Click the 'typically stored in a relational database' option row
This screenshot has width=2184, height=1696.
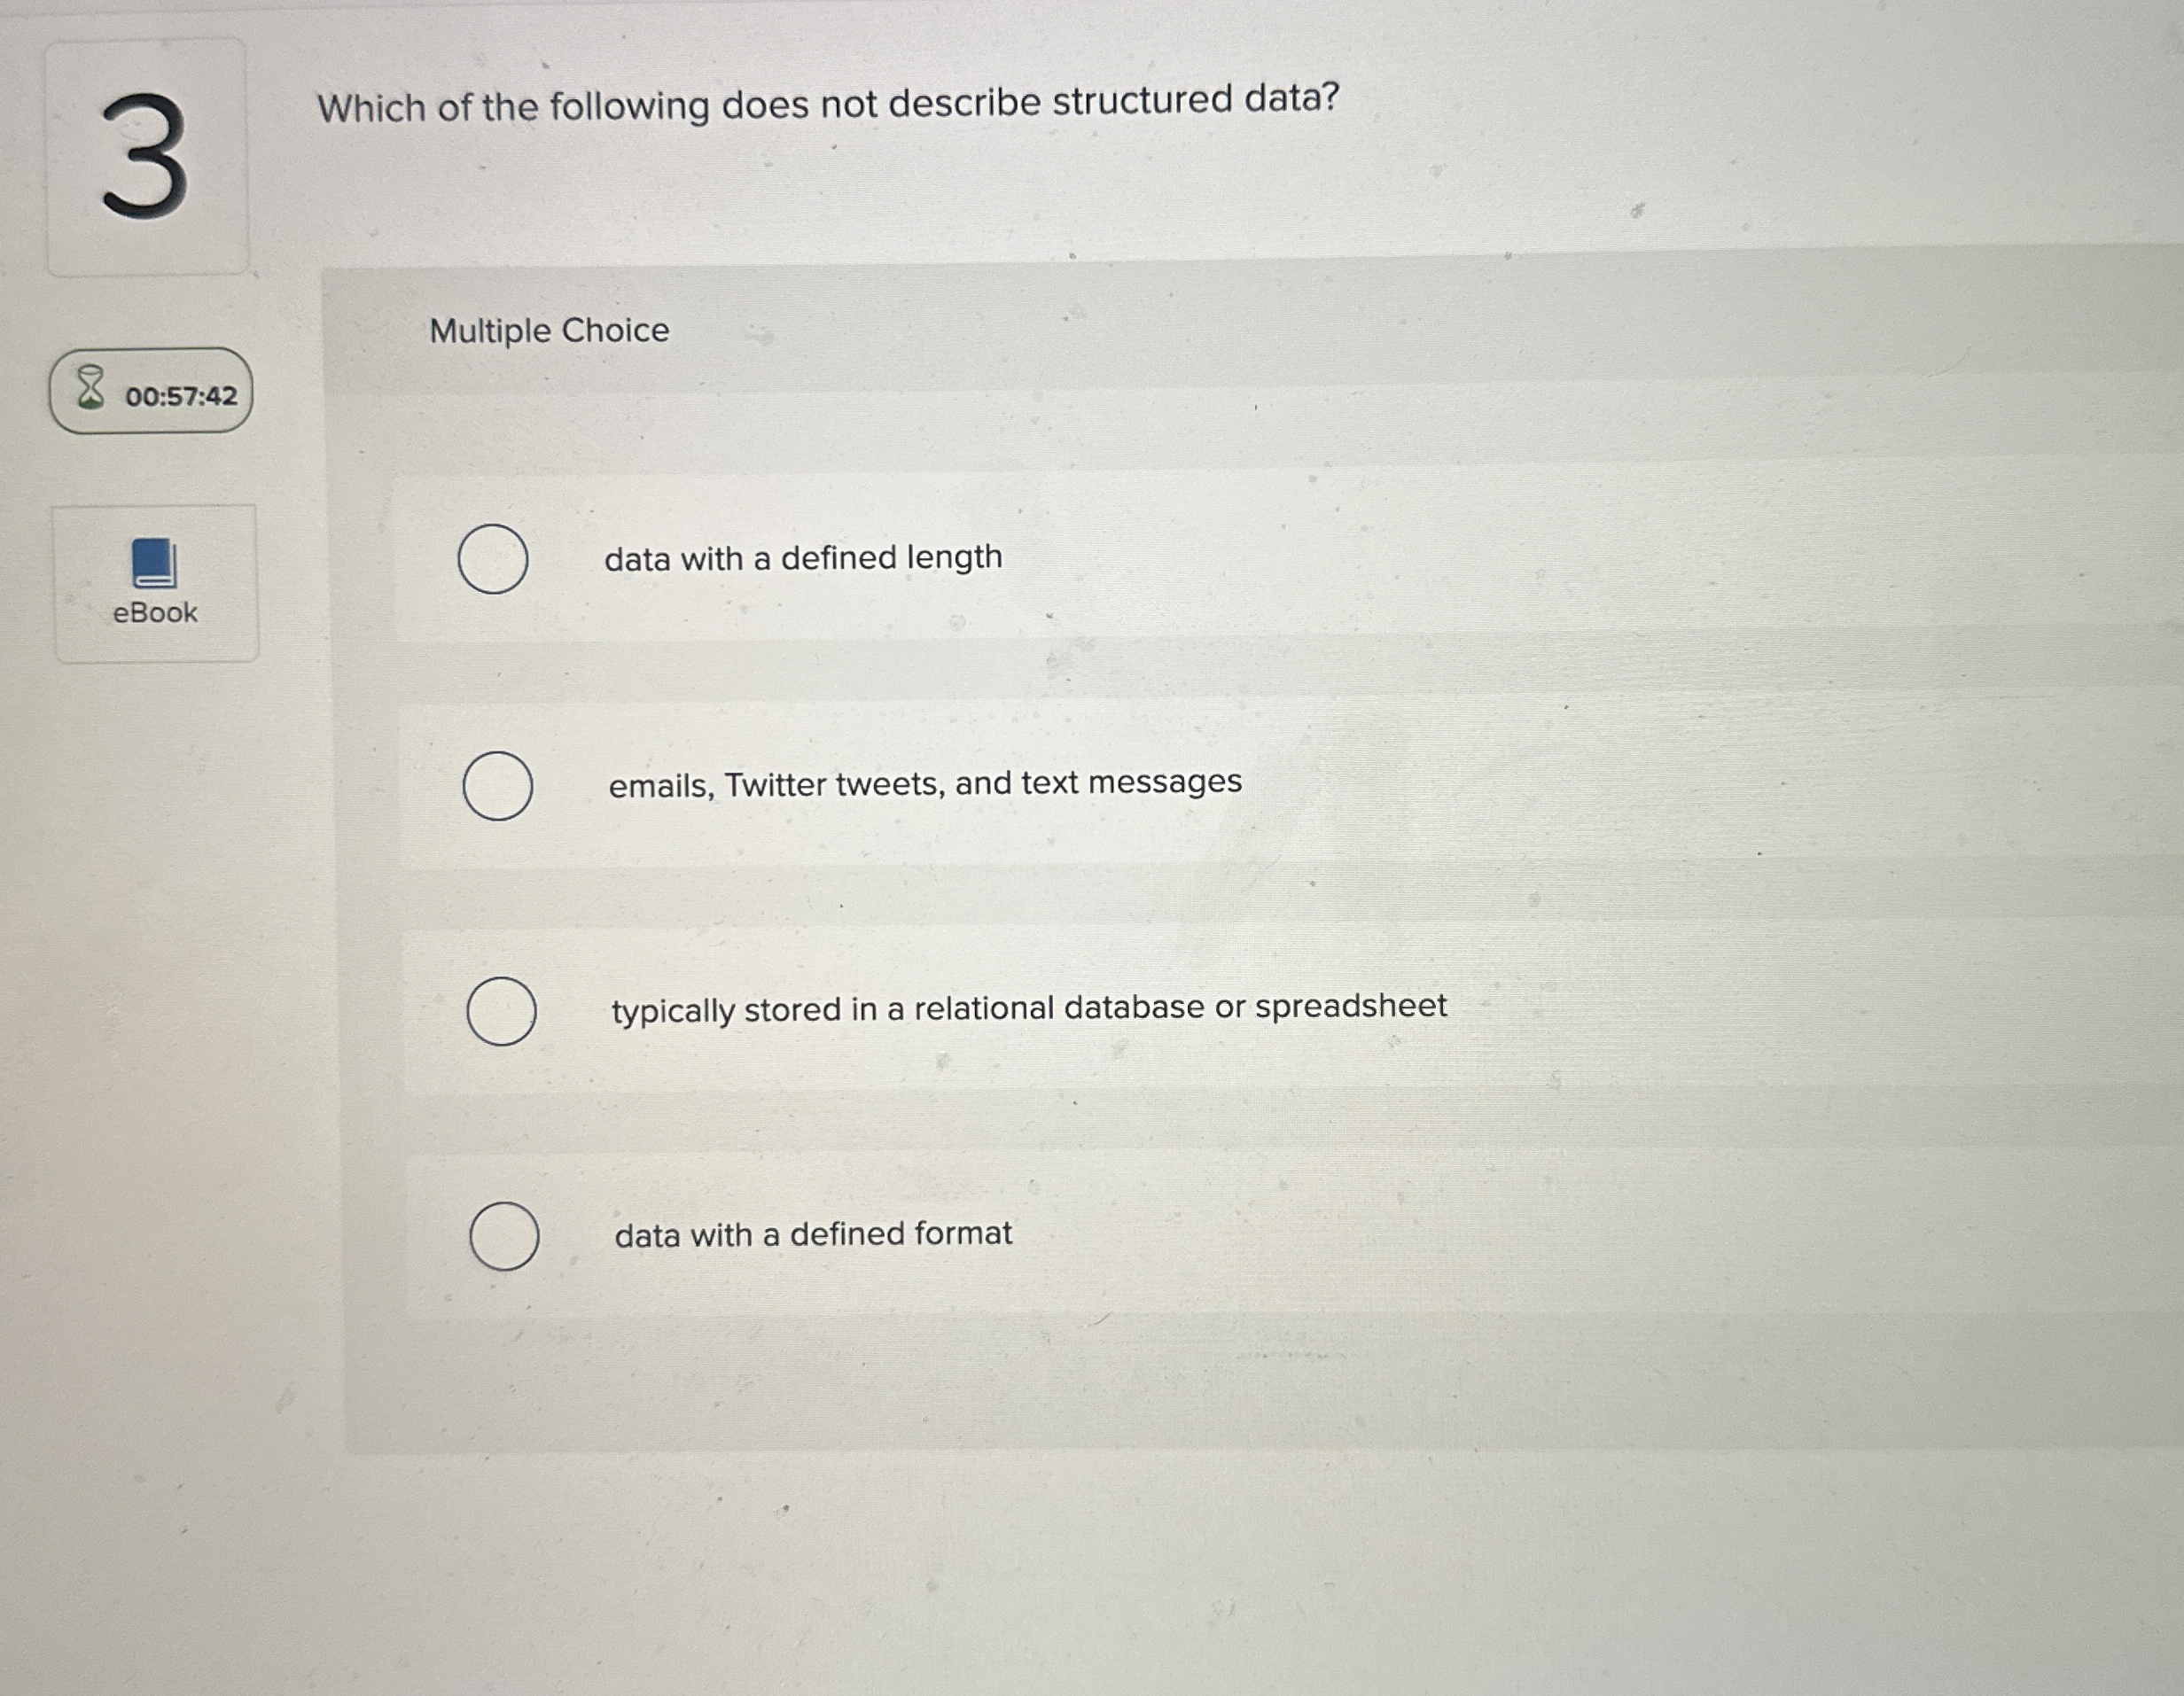(1028, 1008)
